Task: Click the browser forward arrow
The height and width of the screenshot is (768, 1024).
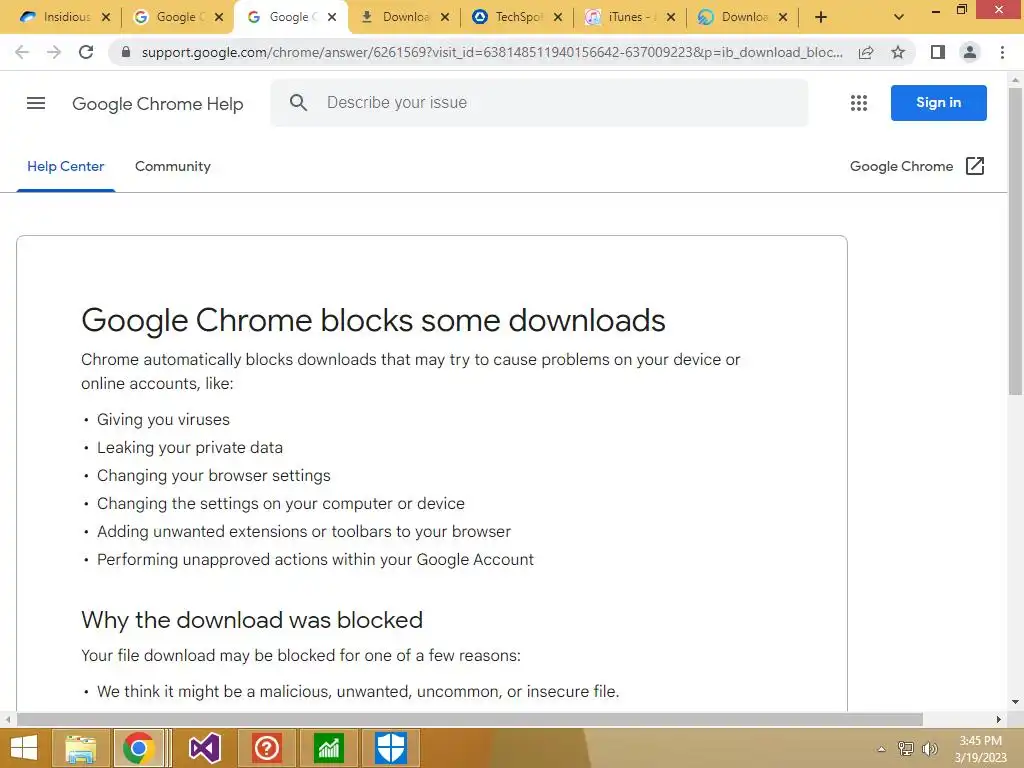Action: point(54,52)
